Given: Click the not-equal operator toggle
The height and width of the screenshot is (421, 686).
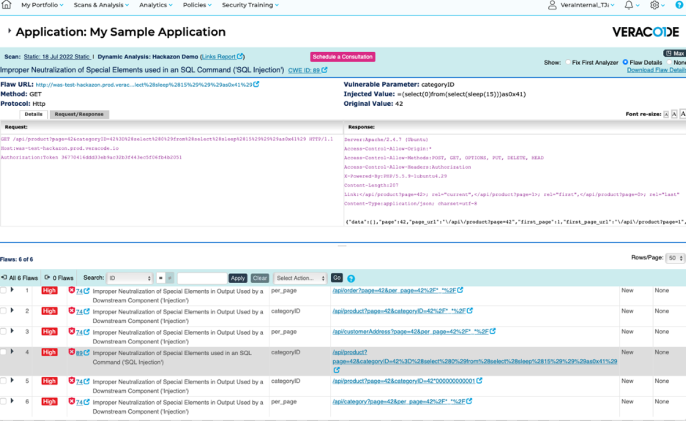Looking at the screenshot, I should [170, 278].
